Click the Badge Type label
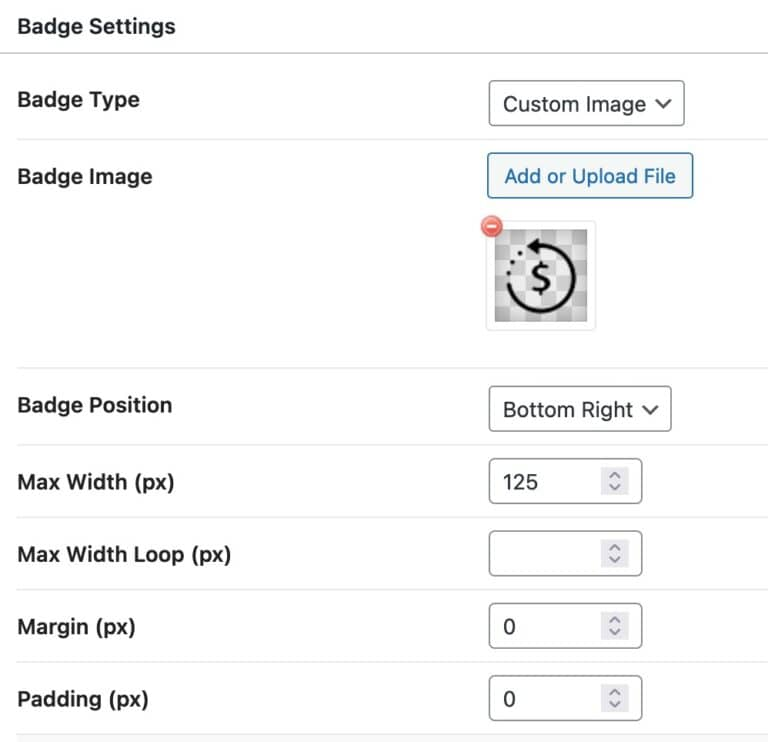The image size is (768, 742). (79, 100)
